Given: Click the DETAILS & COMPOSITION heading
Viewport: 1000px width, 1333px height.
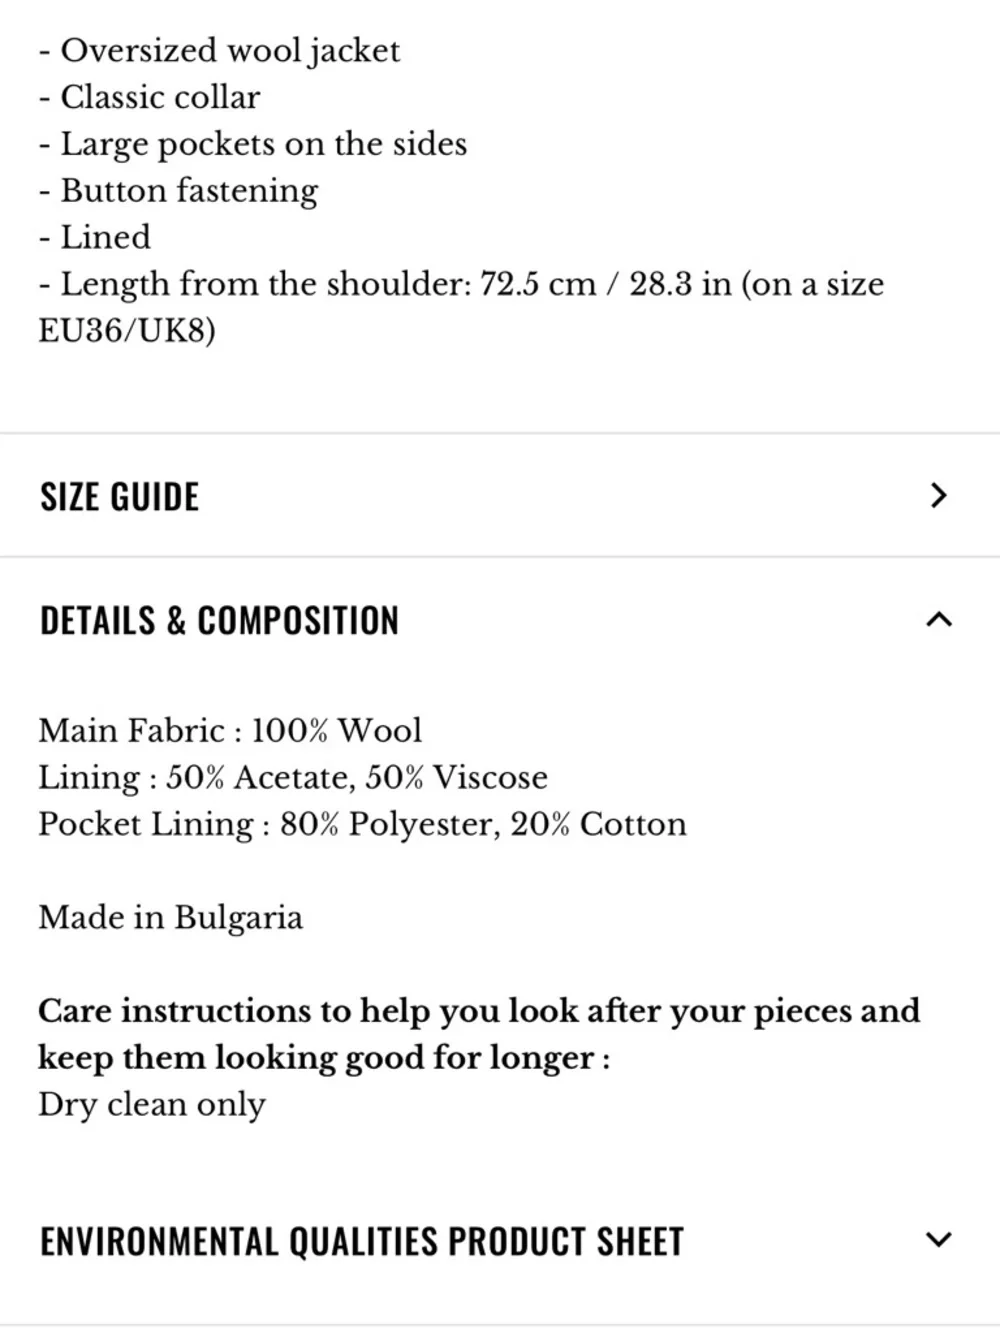Looking at the screenshot, I should tap(219, 621).
